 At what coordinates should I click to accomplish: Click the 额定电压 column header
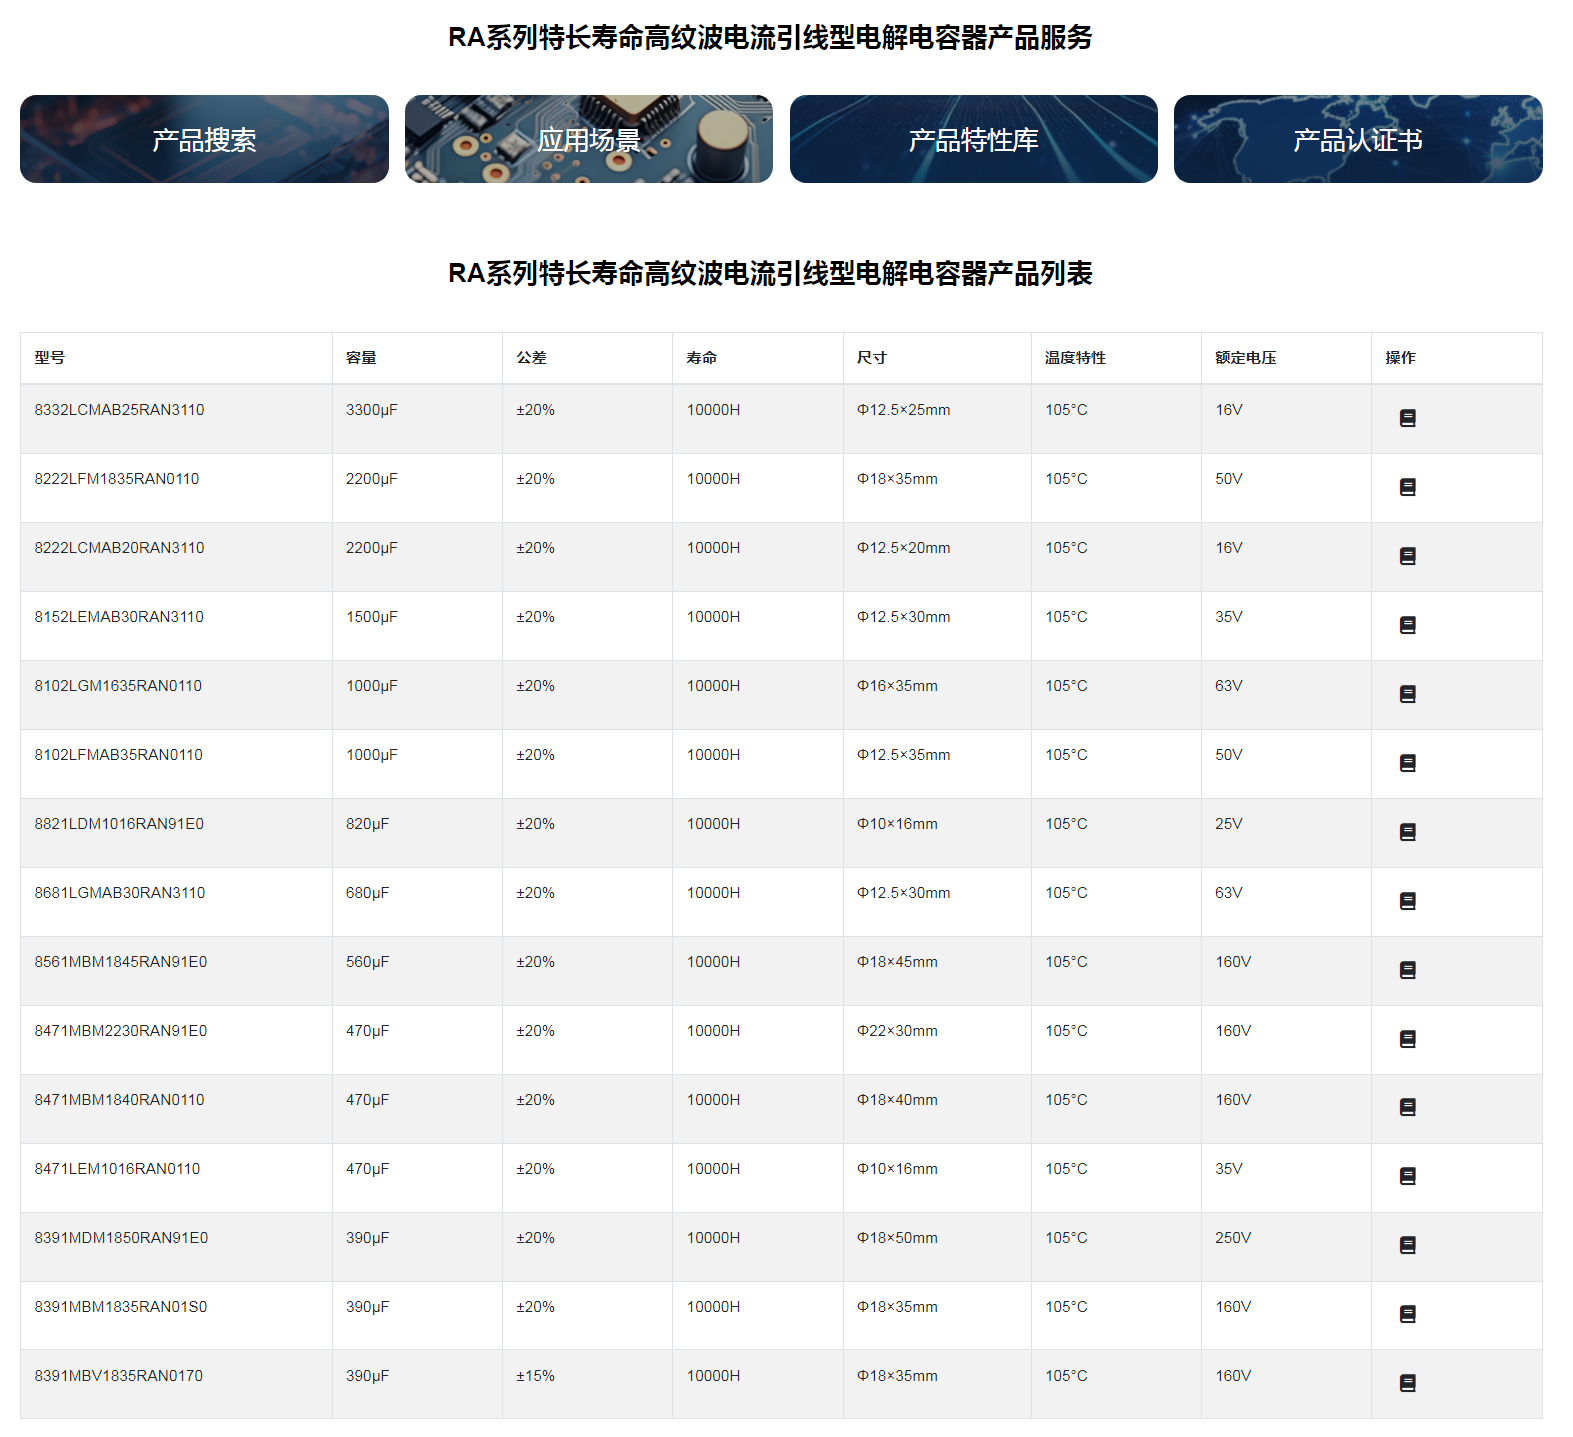pos(1245,358)
